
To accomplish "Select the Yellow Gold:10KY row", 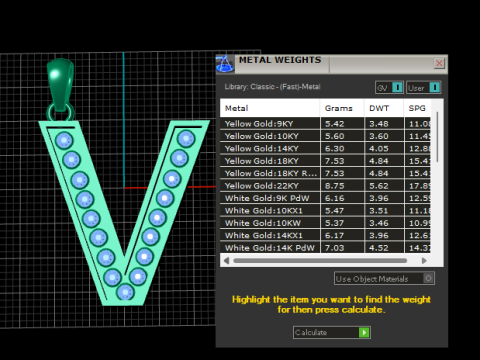I will (325, 136).
